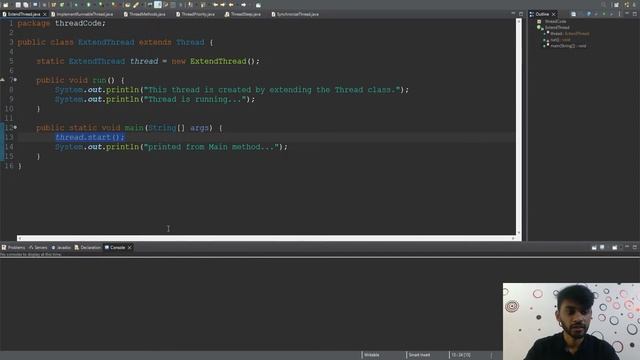Select ThreadCode package in Outline
The width and height of the screenshot is (640, 360).
click(556, 21)
